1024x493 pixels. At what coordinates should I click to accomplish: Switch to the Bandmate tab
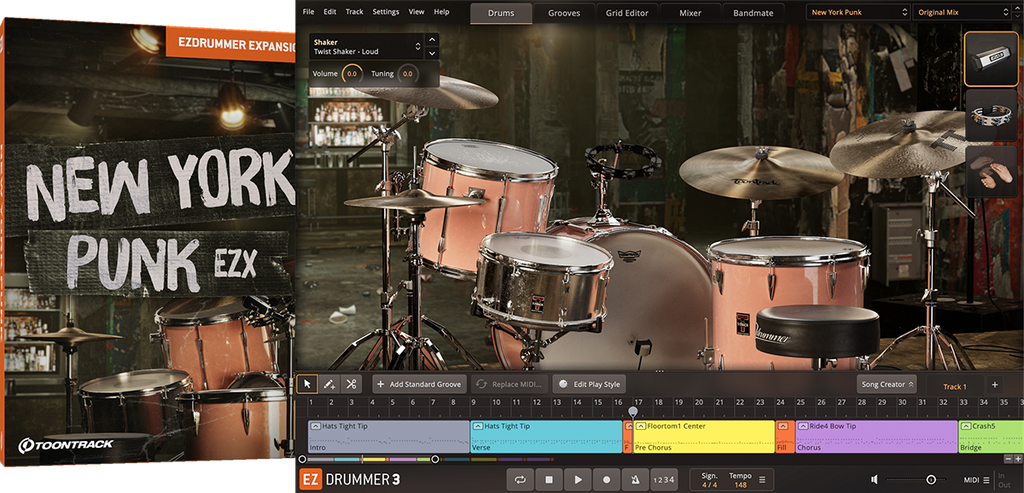(x=753, y=12)
